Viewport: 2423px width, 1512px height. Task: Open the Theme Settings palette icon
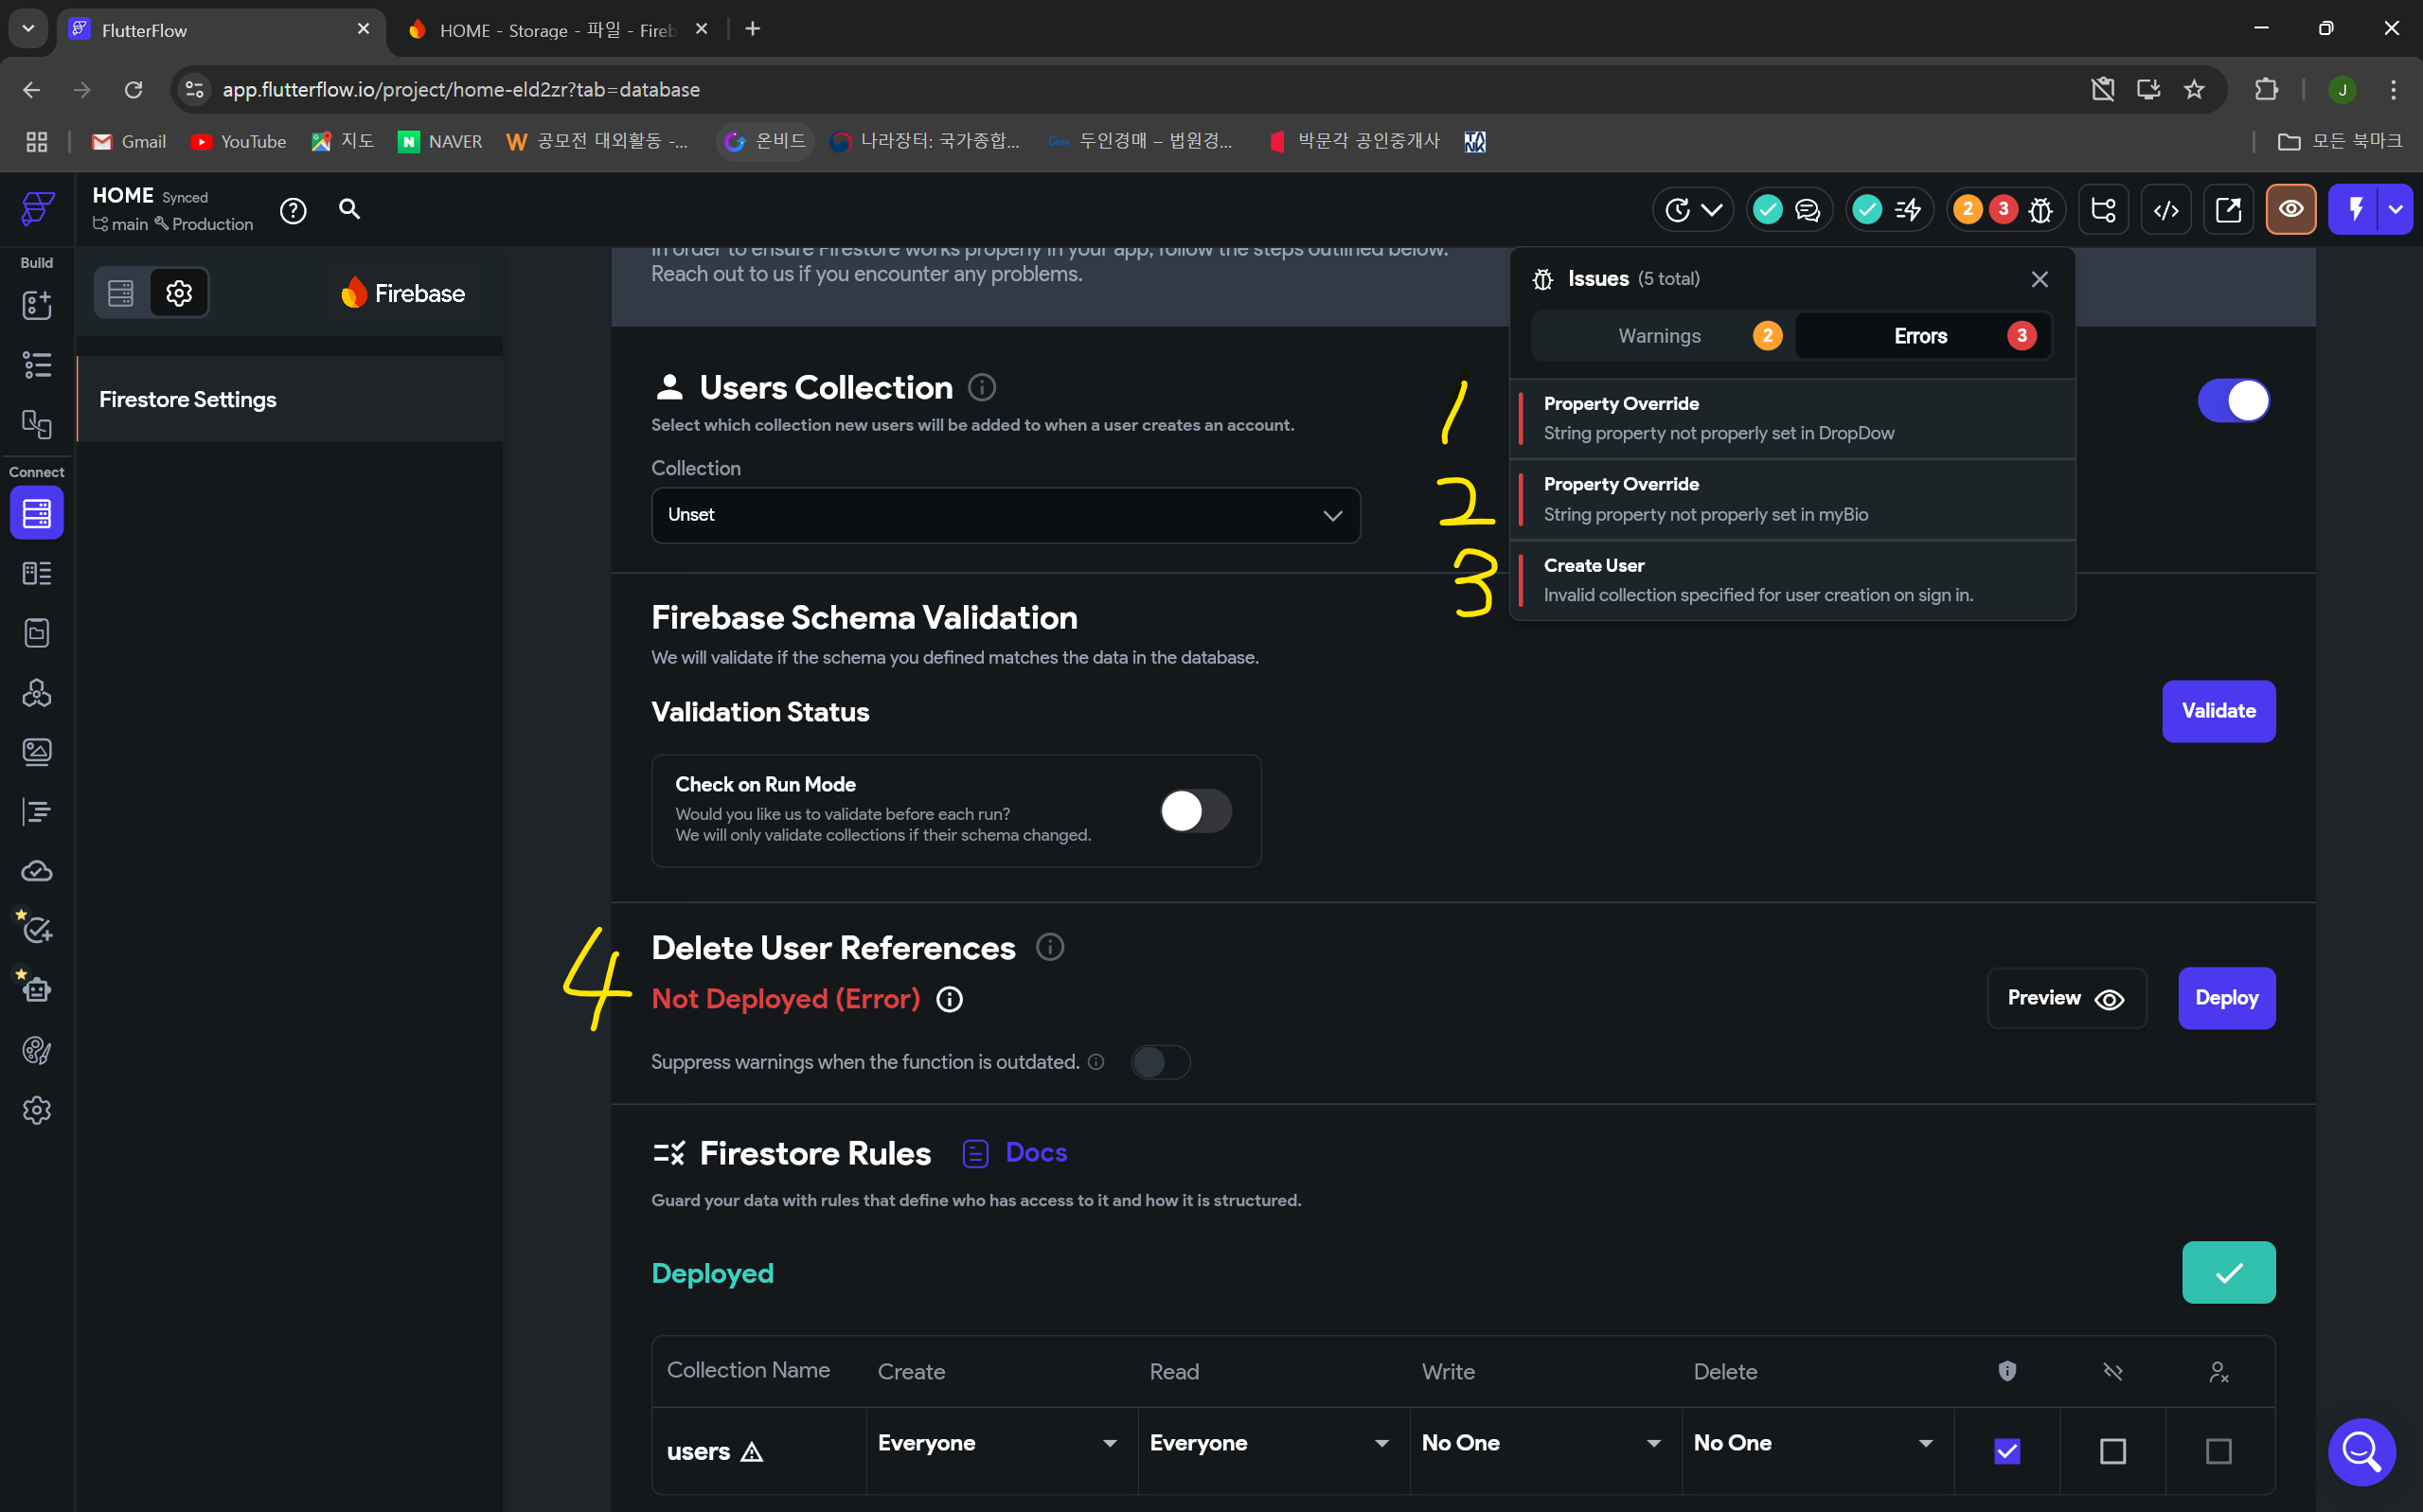(x=37, y=1050)
